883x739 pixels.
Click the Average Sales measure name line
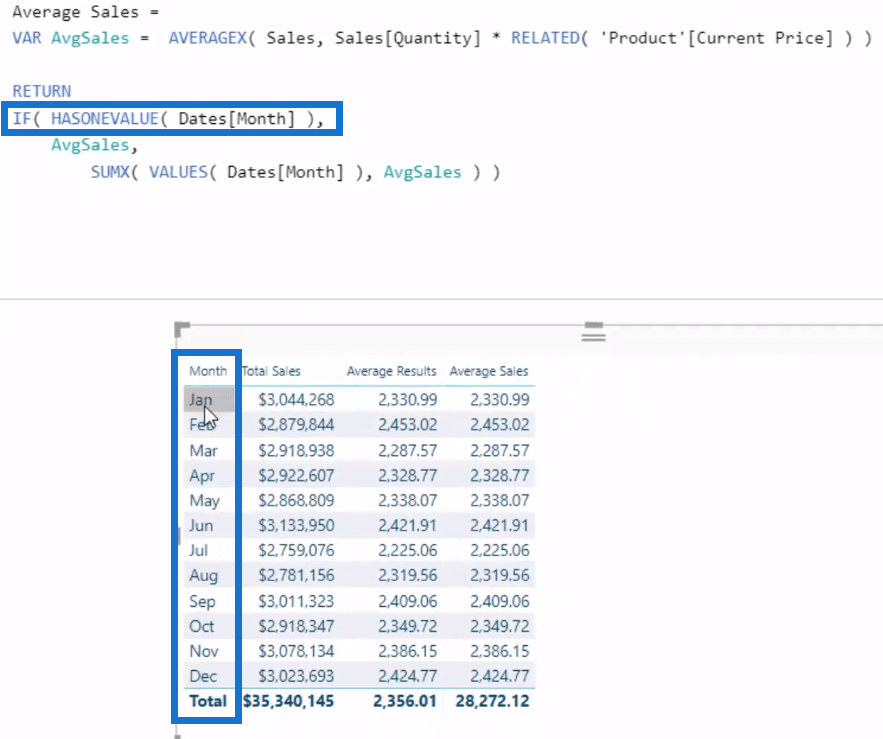[86, 12]
